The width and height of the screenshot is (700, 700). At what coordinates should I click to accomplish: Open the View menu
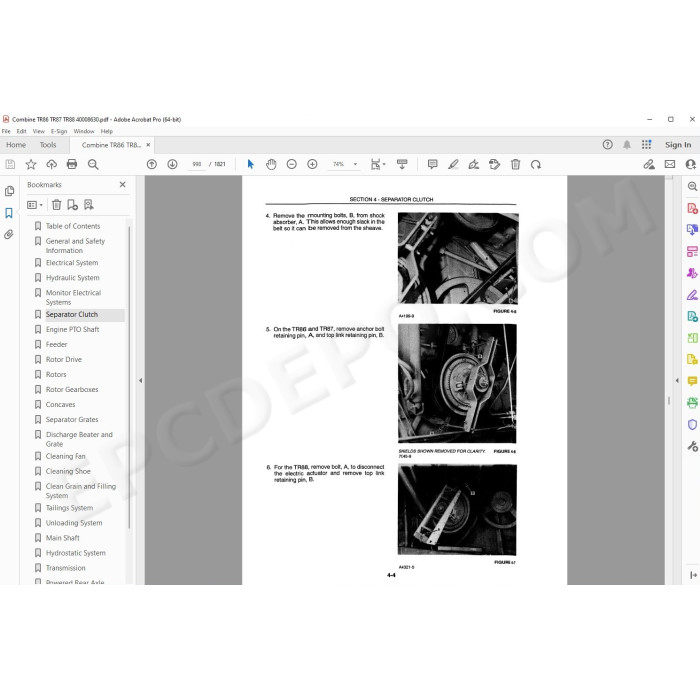coord(38,131)
